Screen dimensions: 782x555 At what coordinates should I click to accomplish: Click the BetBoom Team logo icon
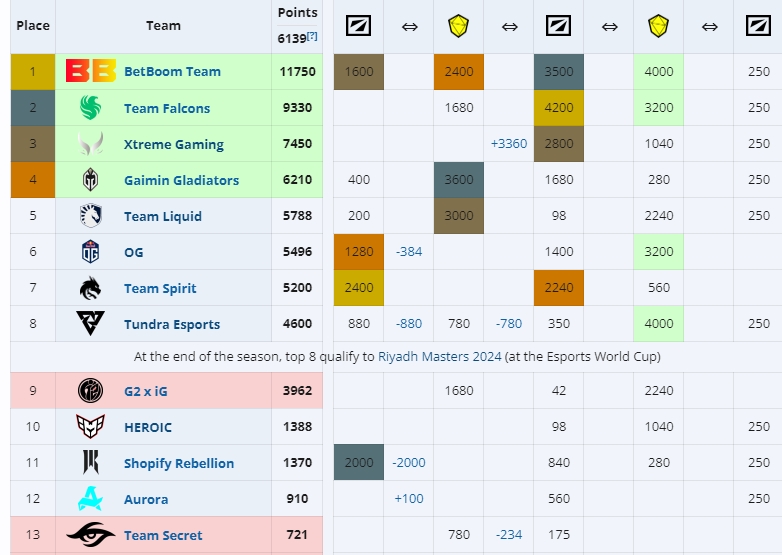coord(91,72)
